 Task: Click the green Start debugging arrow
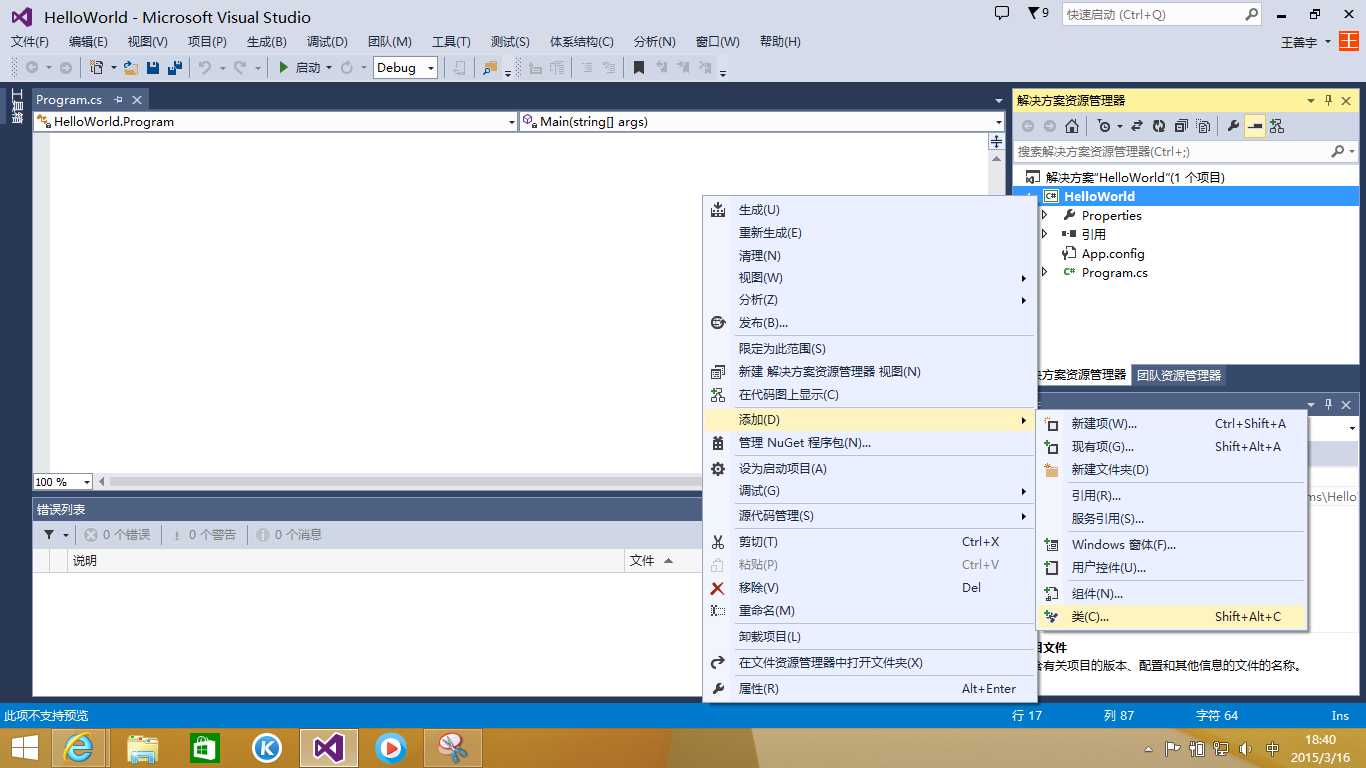tap(284, 68)
